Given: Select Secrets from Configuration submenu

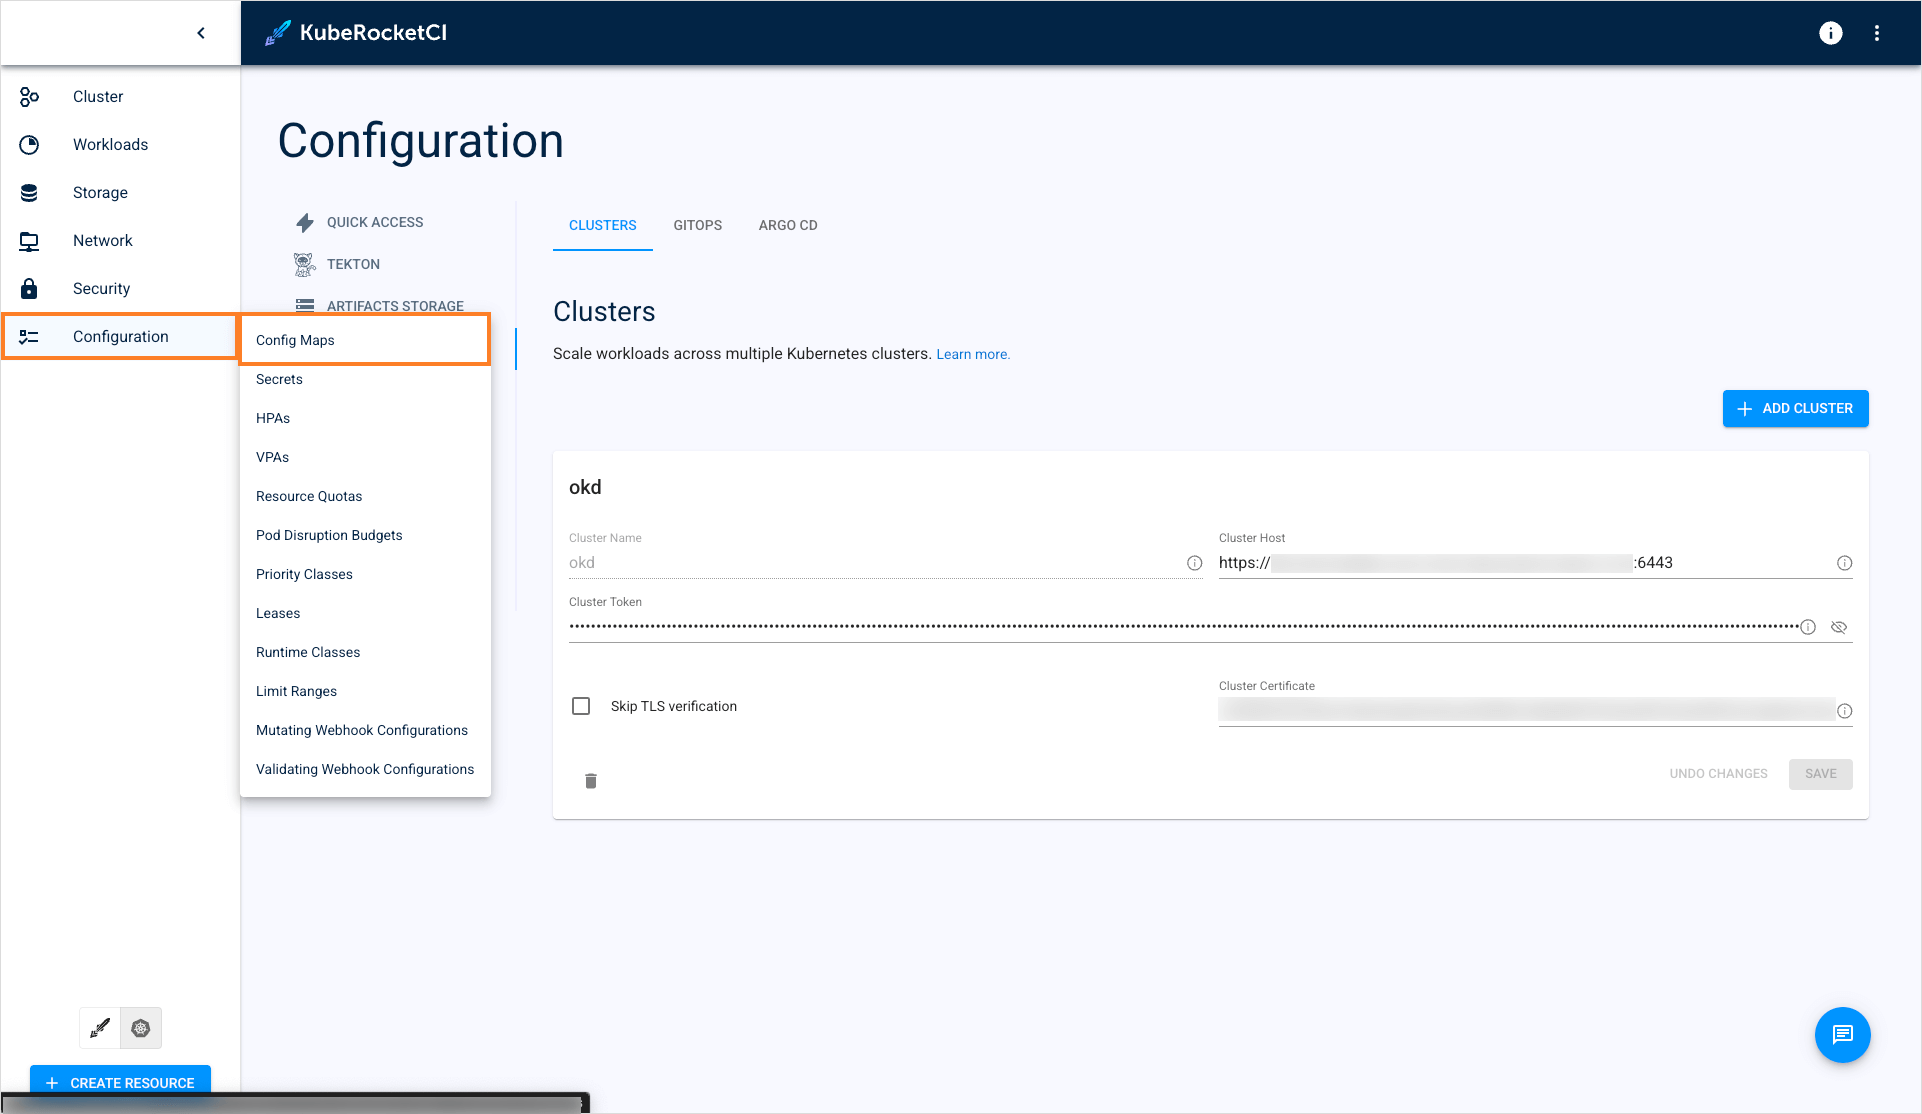Looking at the screenshot, I should (x=279, y=379).
